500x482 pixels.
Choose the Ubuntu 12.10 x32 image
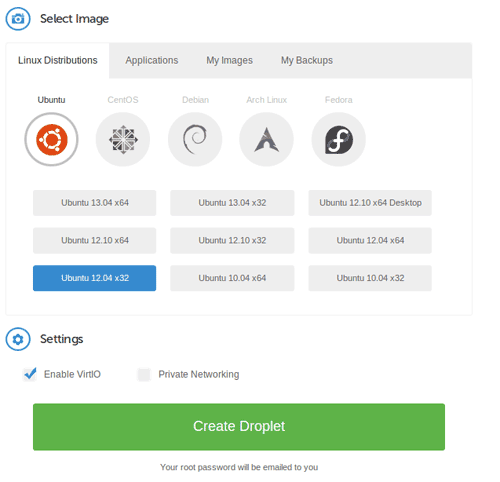click(232, 240)
